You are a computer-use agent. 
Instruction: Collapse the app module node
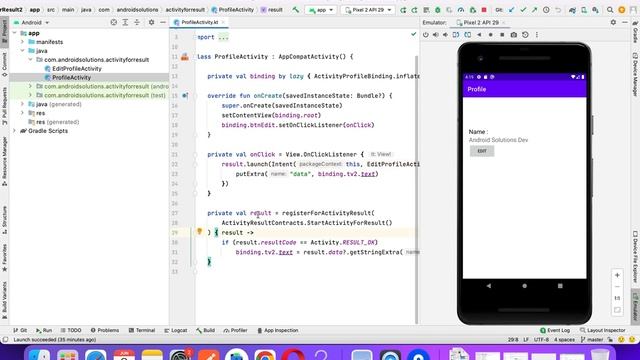(x=15, y=33)
